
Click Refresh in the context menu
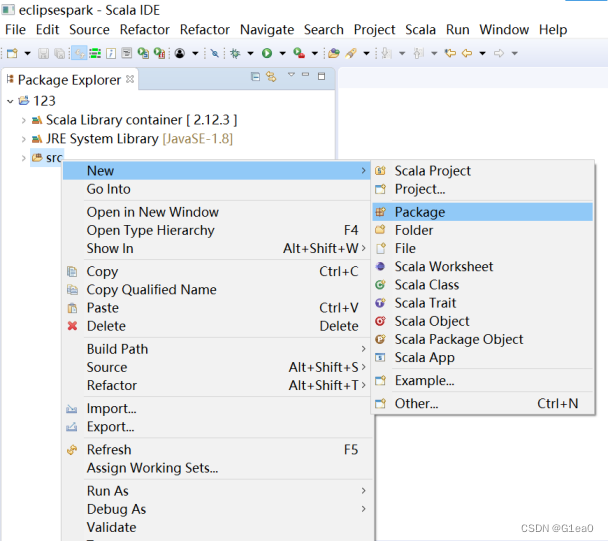pos(216,450)
